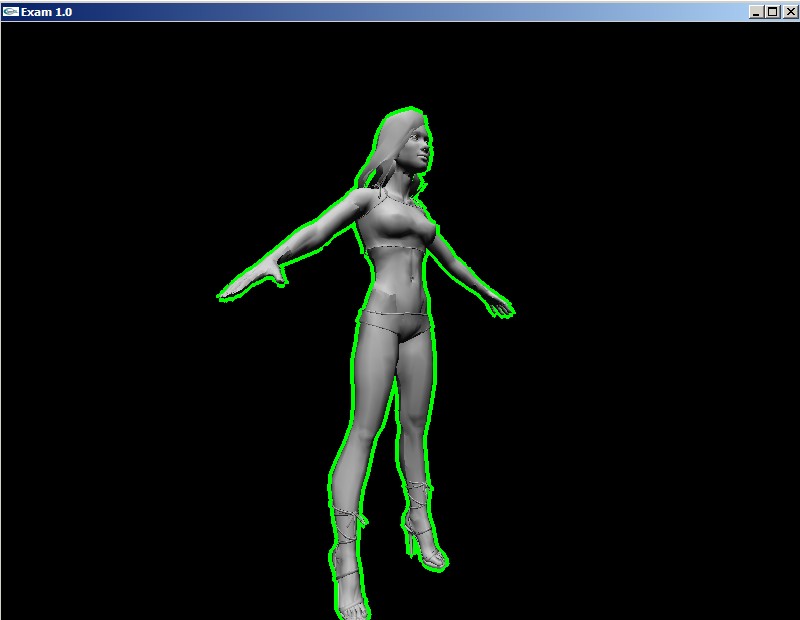The width and height of the screenshot is (800, 620).
Task: Minimize the Exam 1.0 window
Action: click(x=757, y=12)
